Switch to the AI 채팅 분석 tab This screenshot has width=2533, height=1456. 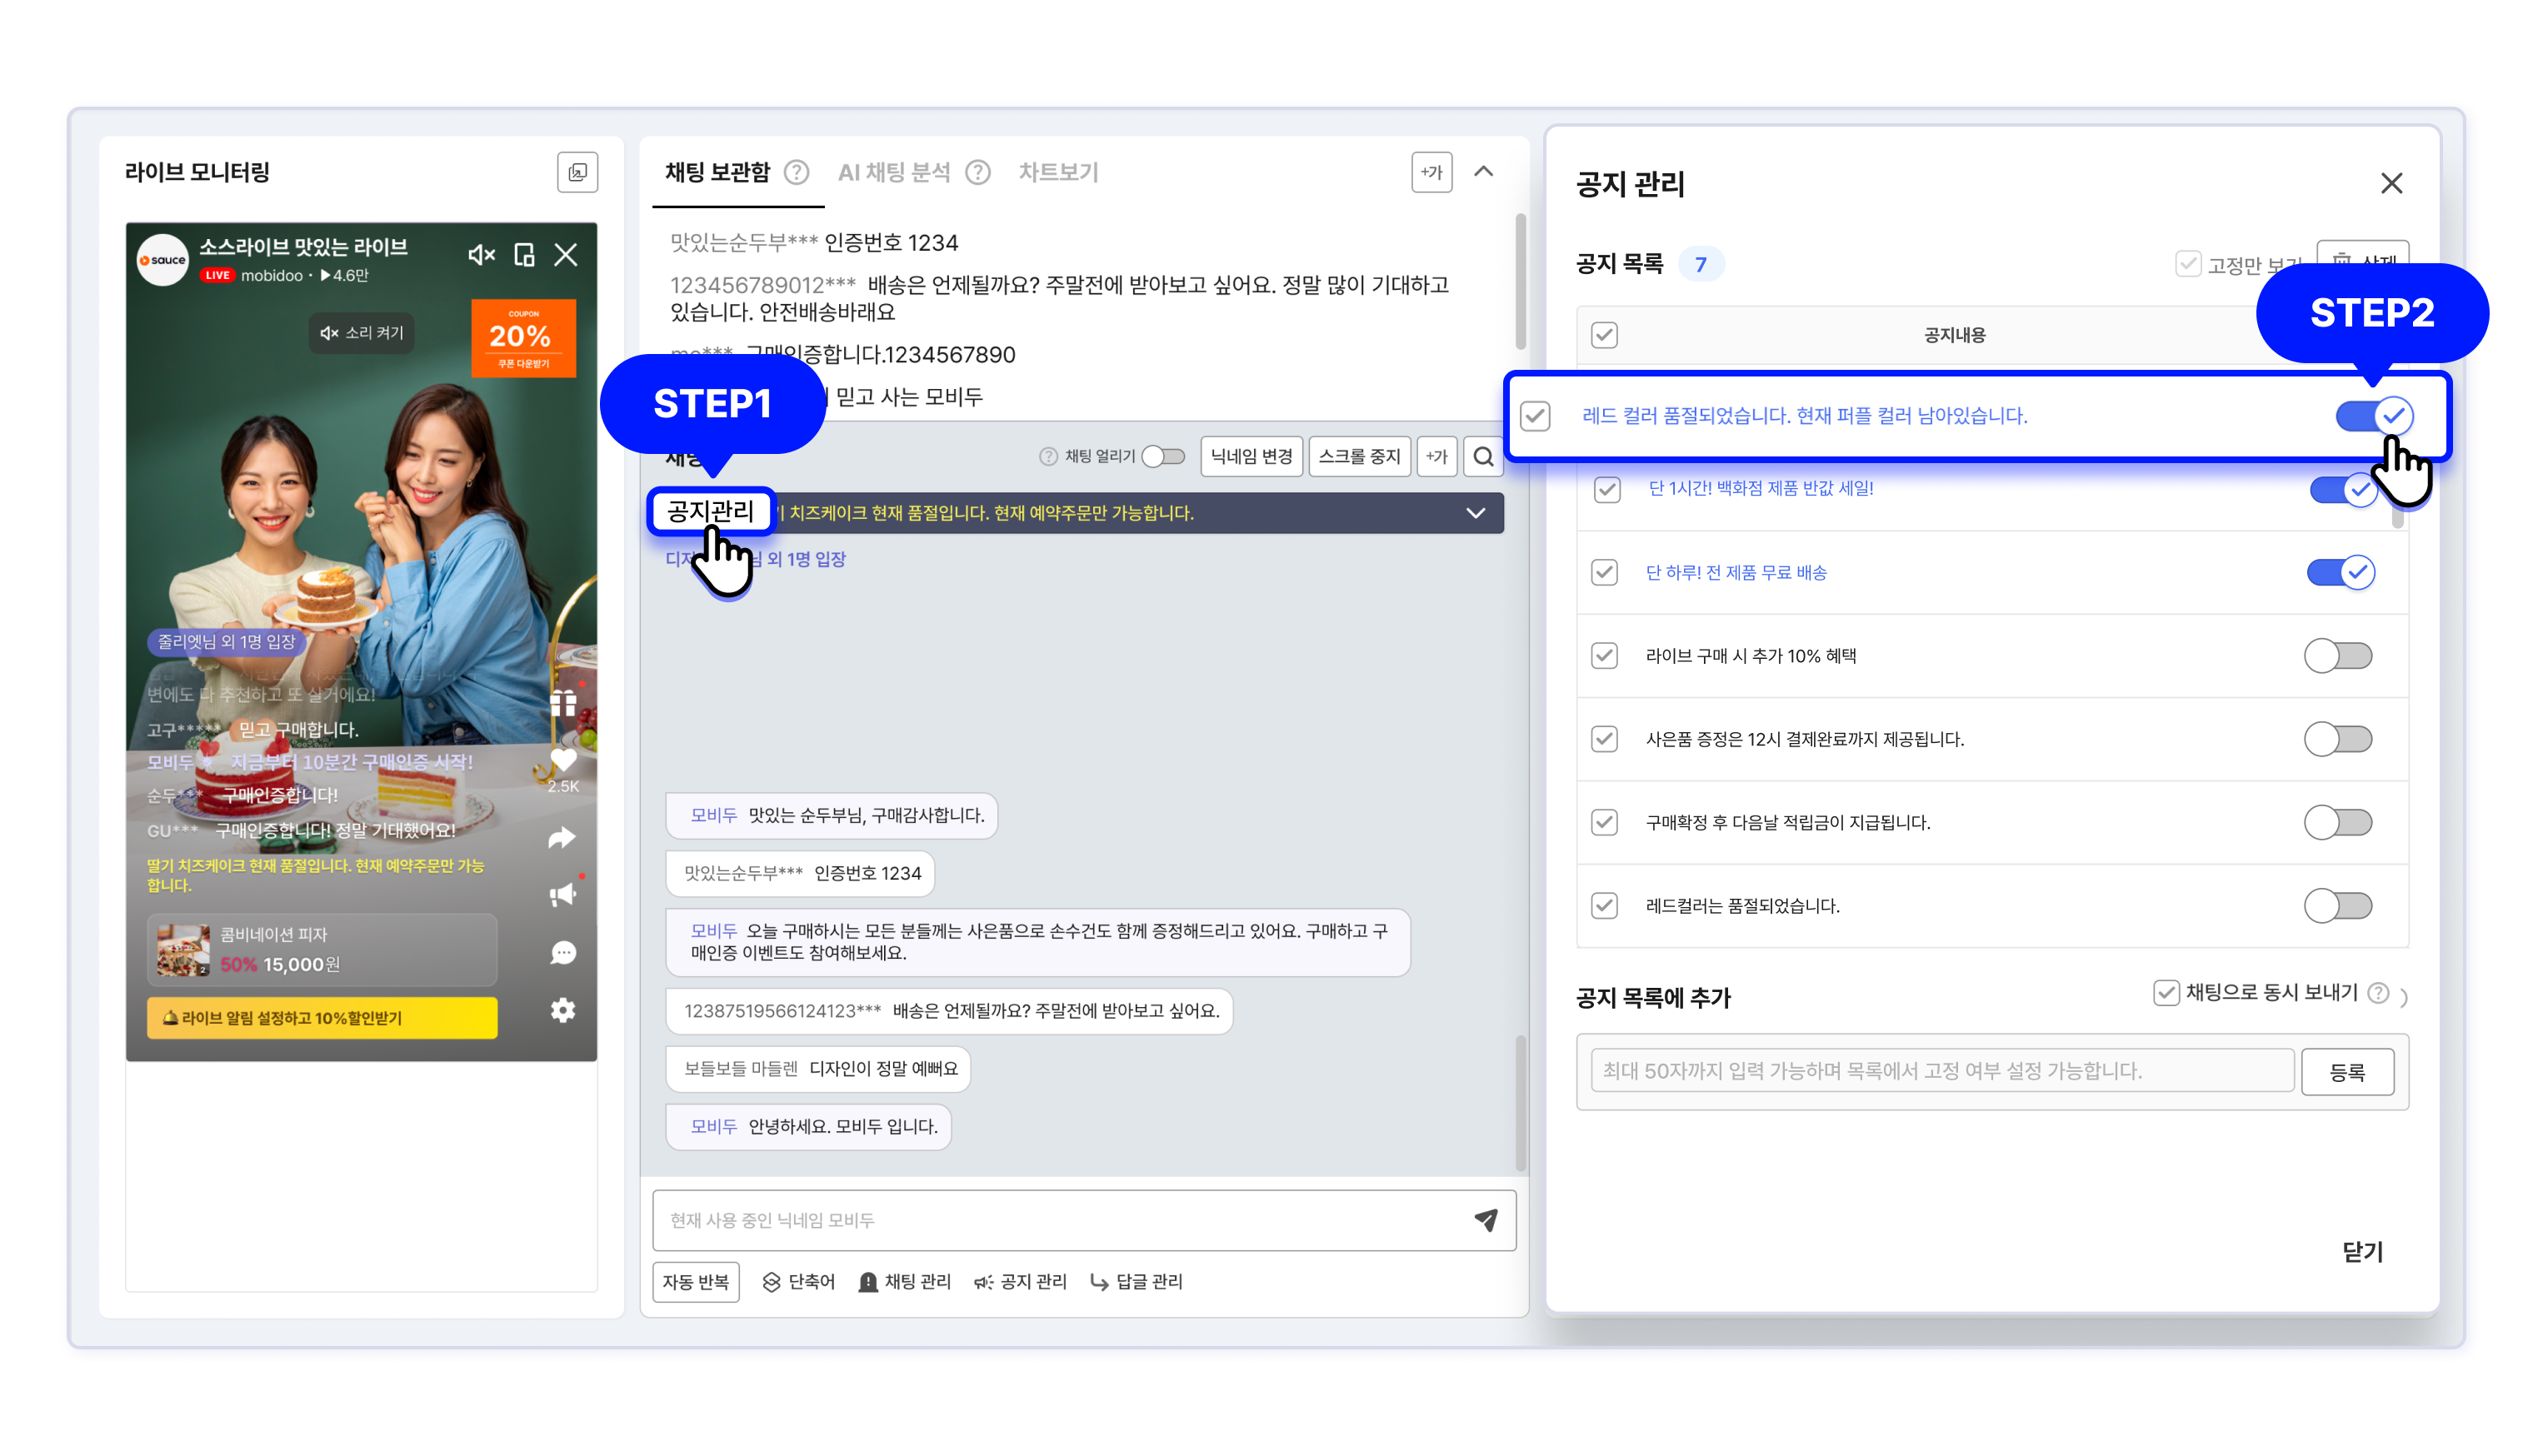(894, 172)
